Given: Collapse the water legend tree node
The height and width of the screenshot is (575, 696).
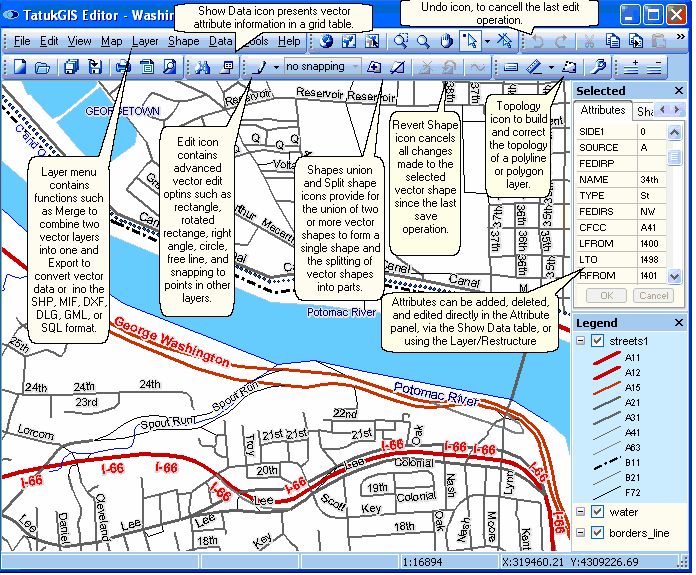Looking at the screenshot, I should (x=580, y=512).
